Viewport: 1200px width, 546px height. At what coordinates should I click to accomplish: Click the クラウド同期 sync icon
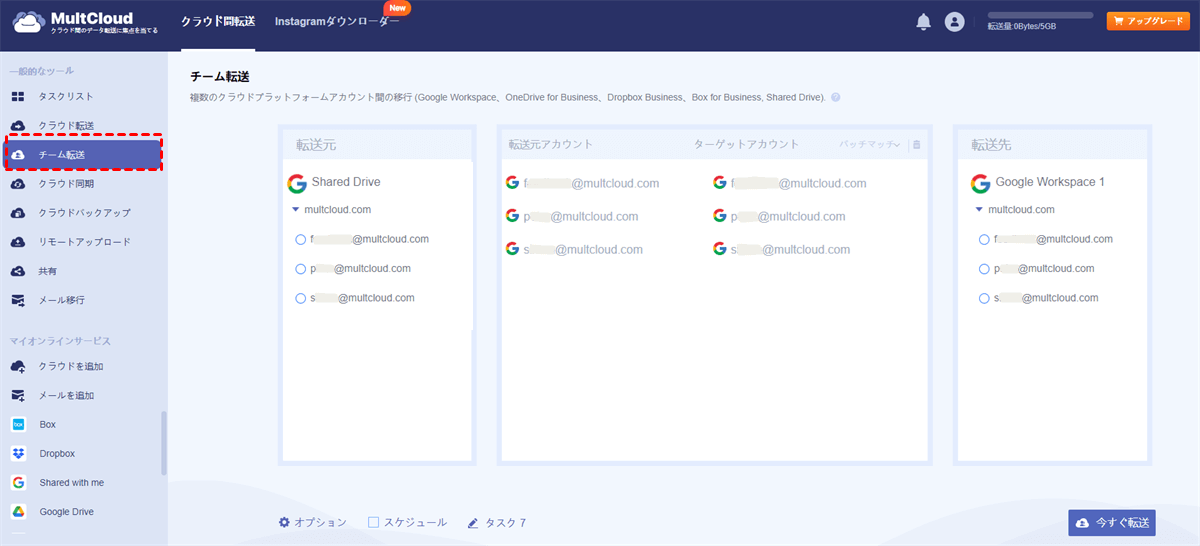(x=18, y=184)
